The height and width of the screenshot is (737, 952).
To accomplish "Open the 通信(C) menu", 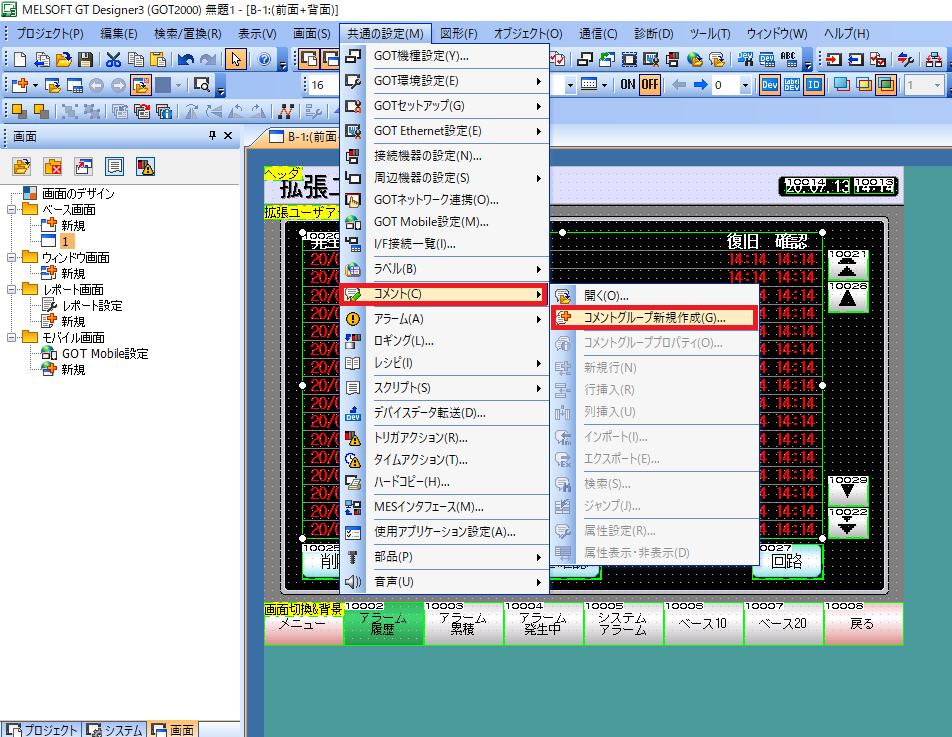I will [598, 34].
